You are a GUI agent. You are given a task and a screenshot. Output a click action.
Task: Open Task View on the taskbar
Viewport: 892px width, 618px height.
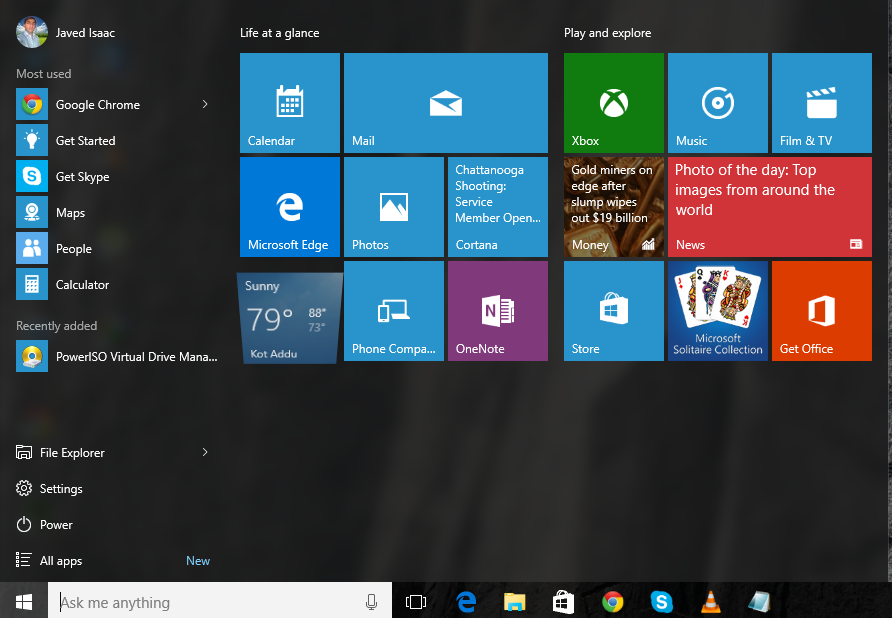(x=416, y=601)
